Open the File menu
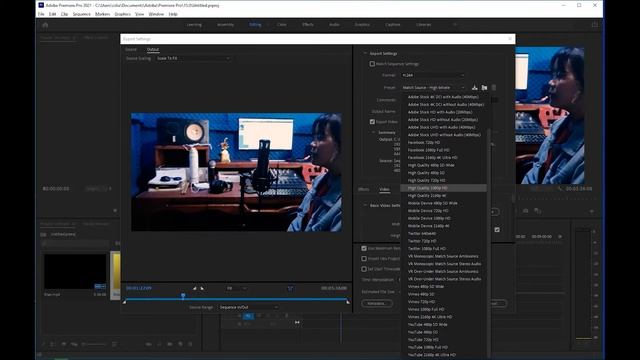Screen dimensions: 640x360 [41, 14]
